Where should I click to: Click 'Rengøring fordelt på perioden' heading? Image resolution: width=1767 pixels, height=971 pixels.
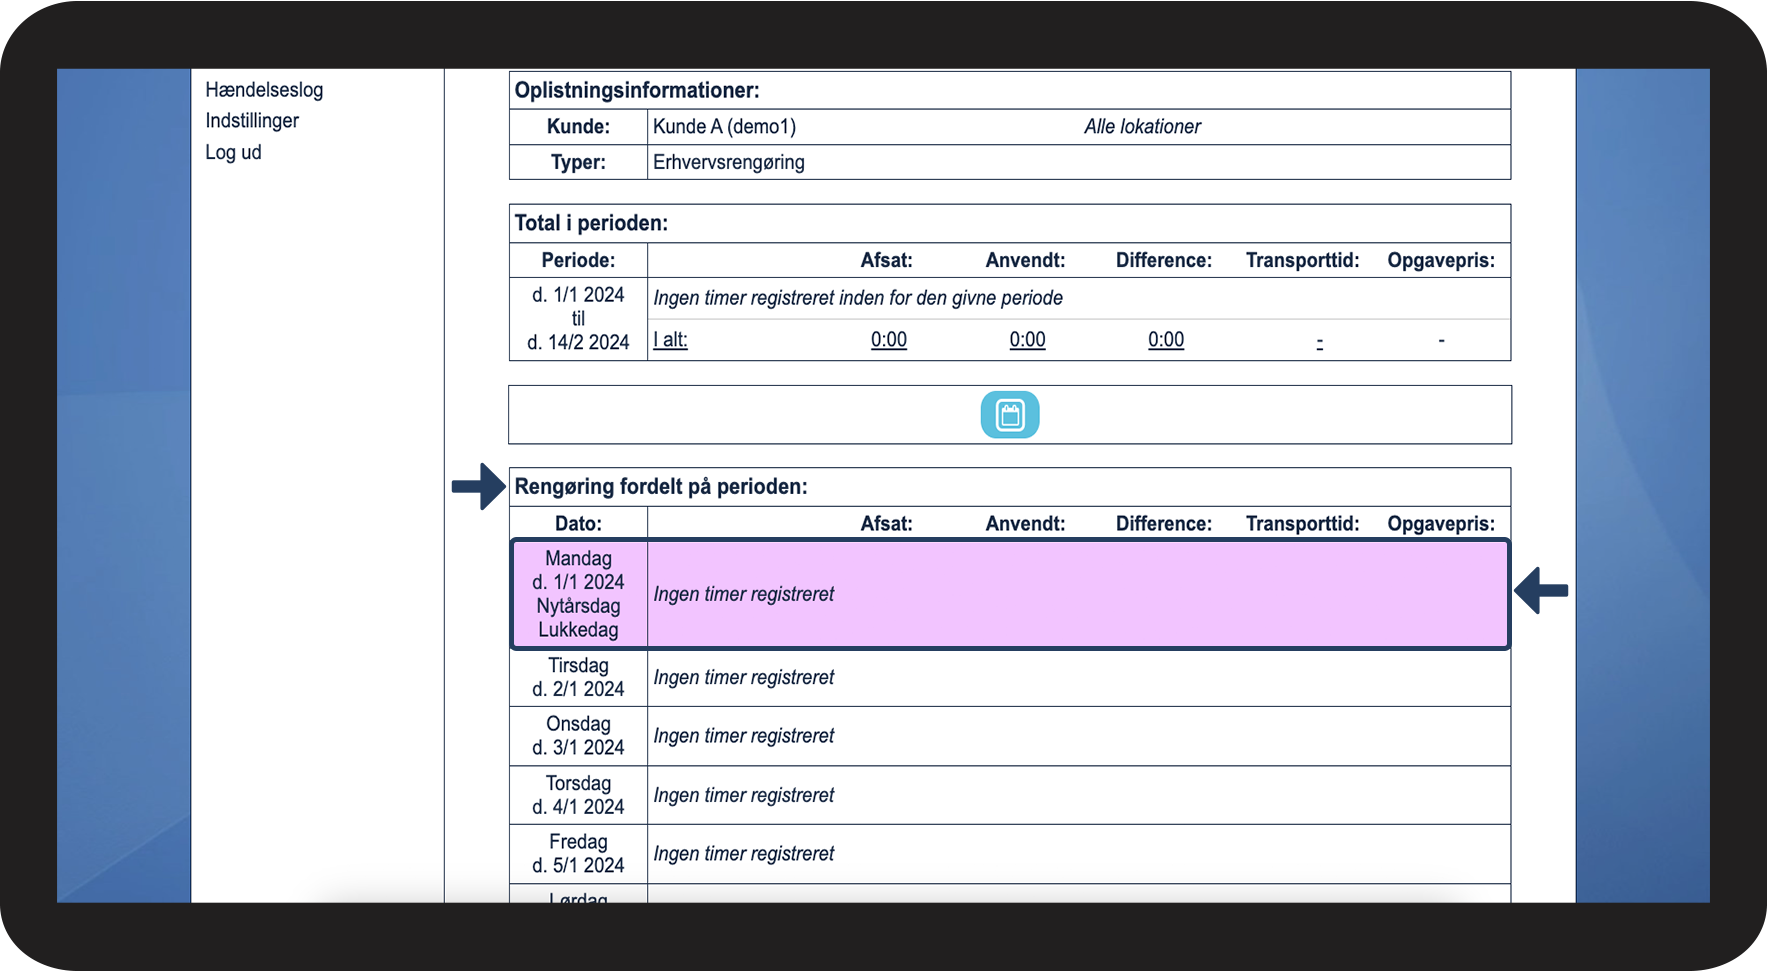click(661, 487)
